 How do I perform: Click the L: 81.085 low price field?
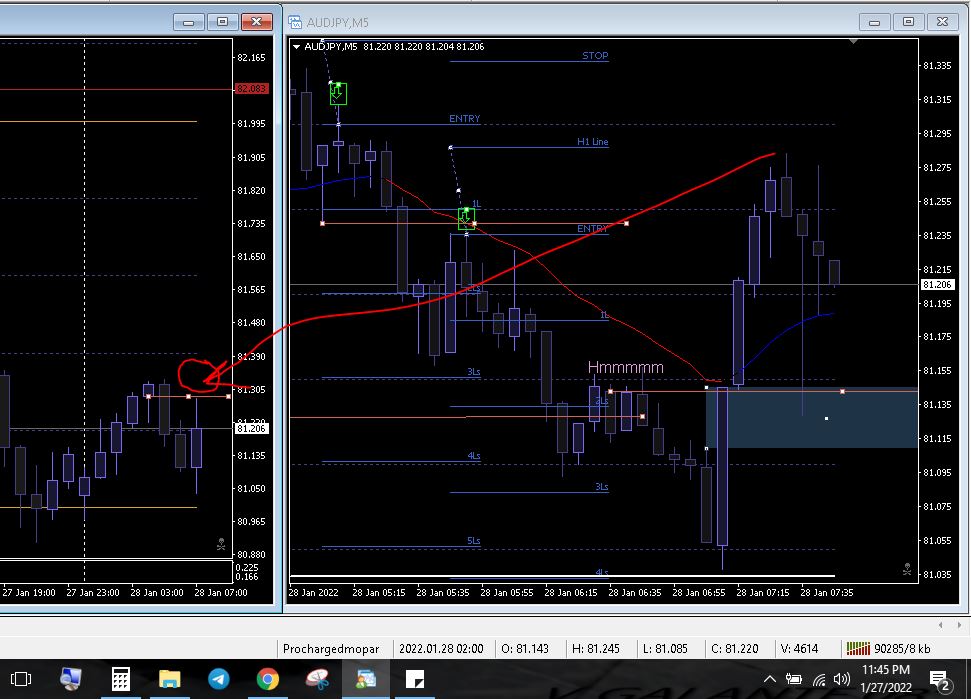pos(665,649)
